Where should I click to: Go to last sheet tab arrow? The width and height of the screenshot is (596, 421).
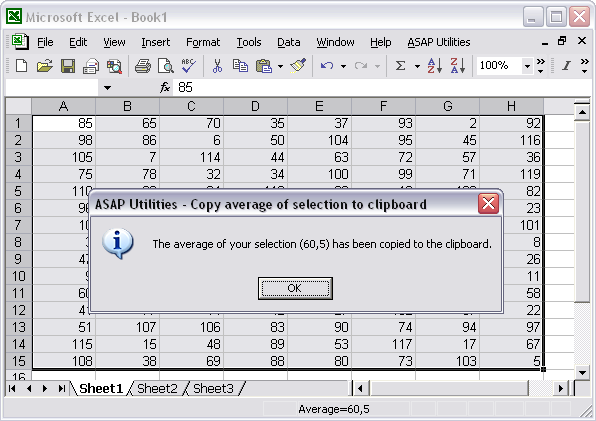pyautogui.click(x=62, y=389)
